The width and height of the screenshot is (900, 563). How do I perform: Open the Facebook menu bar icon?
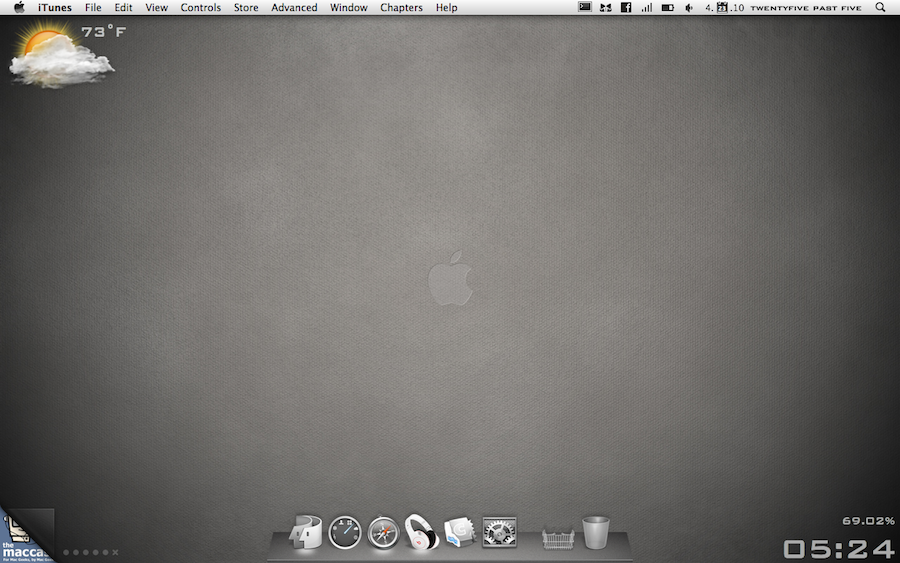point(626,7)
